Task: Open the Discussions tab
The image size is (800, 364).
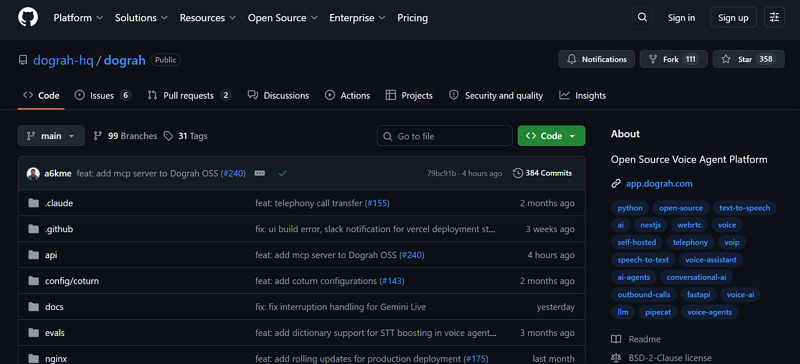Action: [x=279, y=95]
